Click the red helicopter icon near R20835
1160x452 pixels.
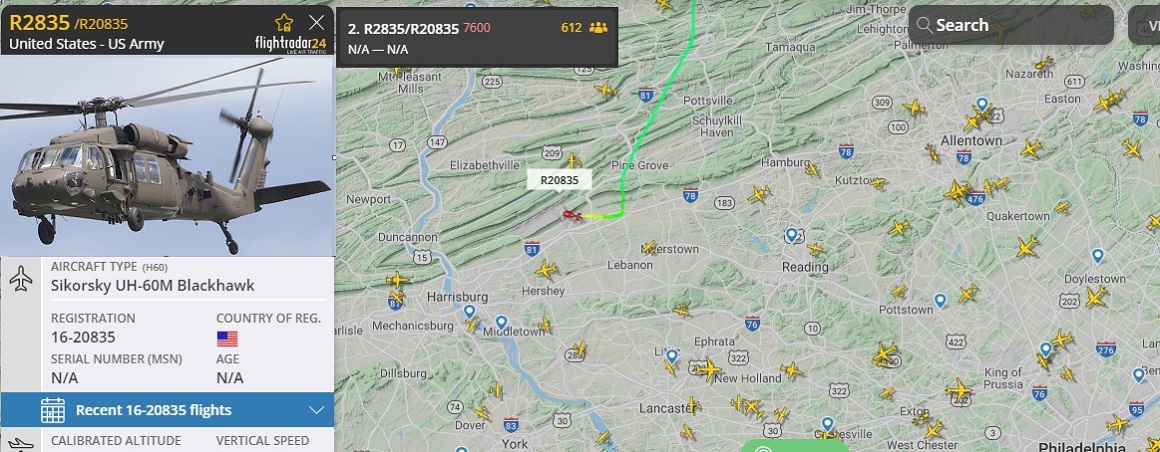coord(572,215)
